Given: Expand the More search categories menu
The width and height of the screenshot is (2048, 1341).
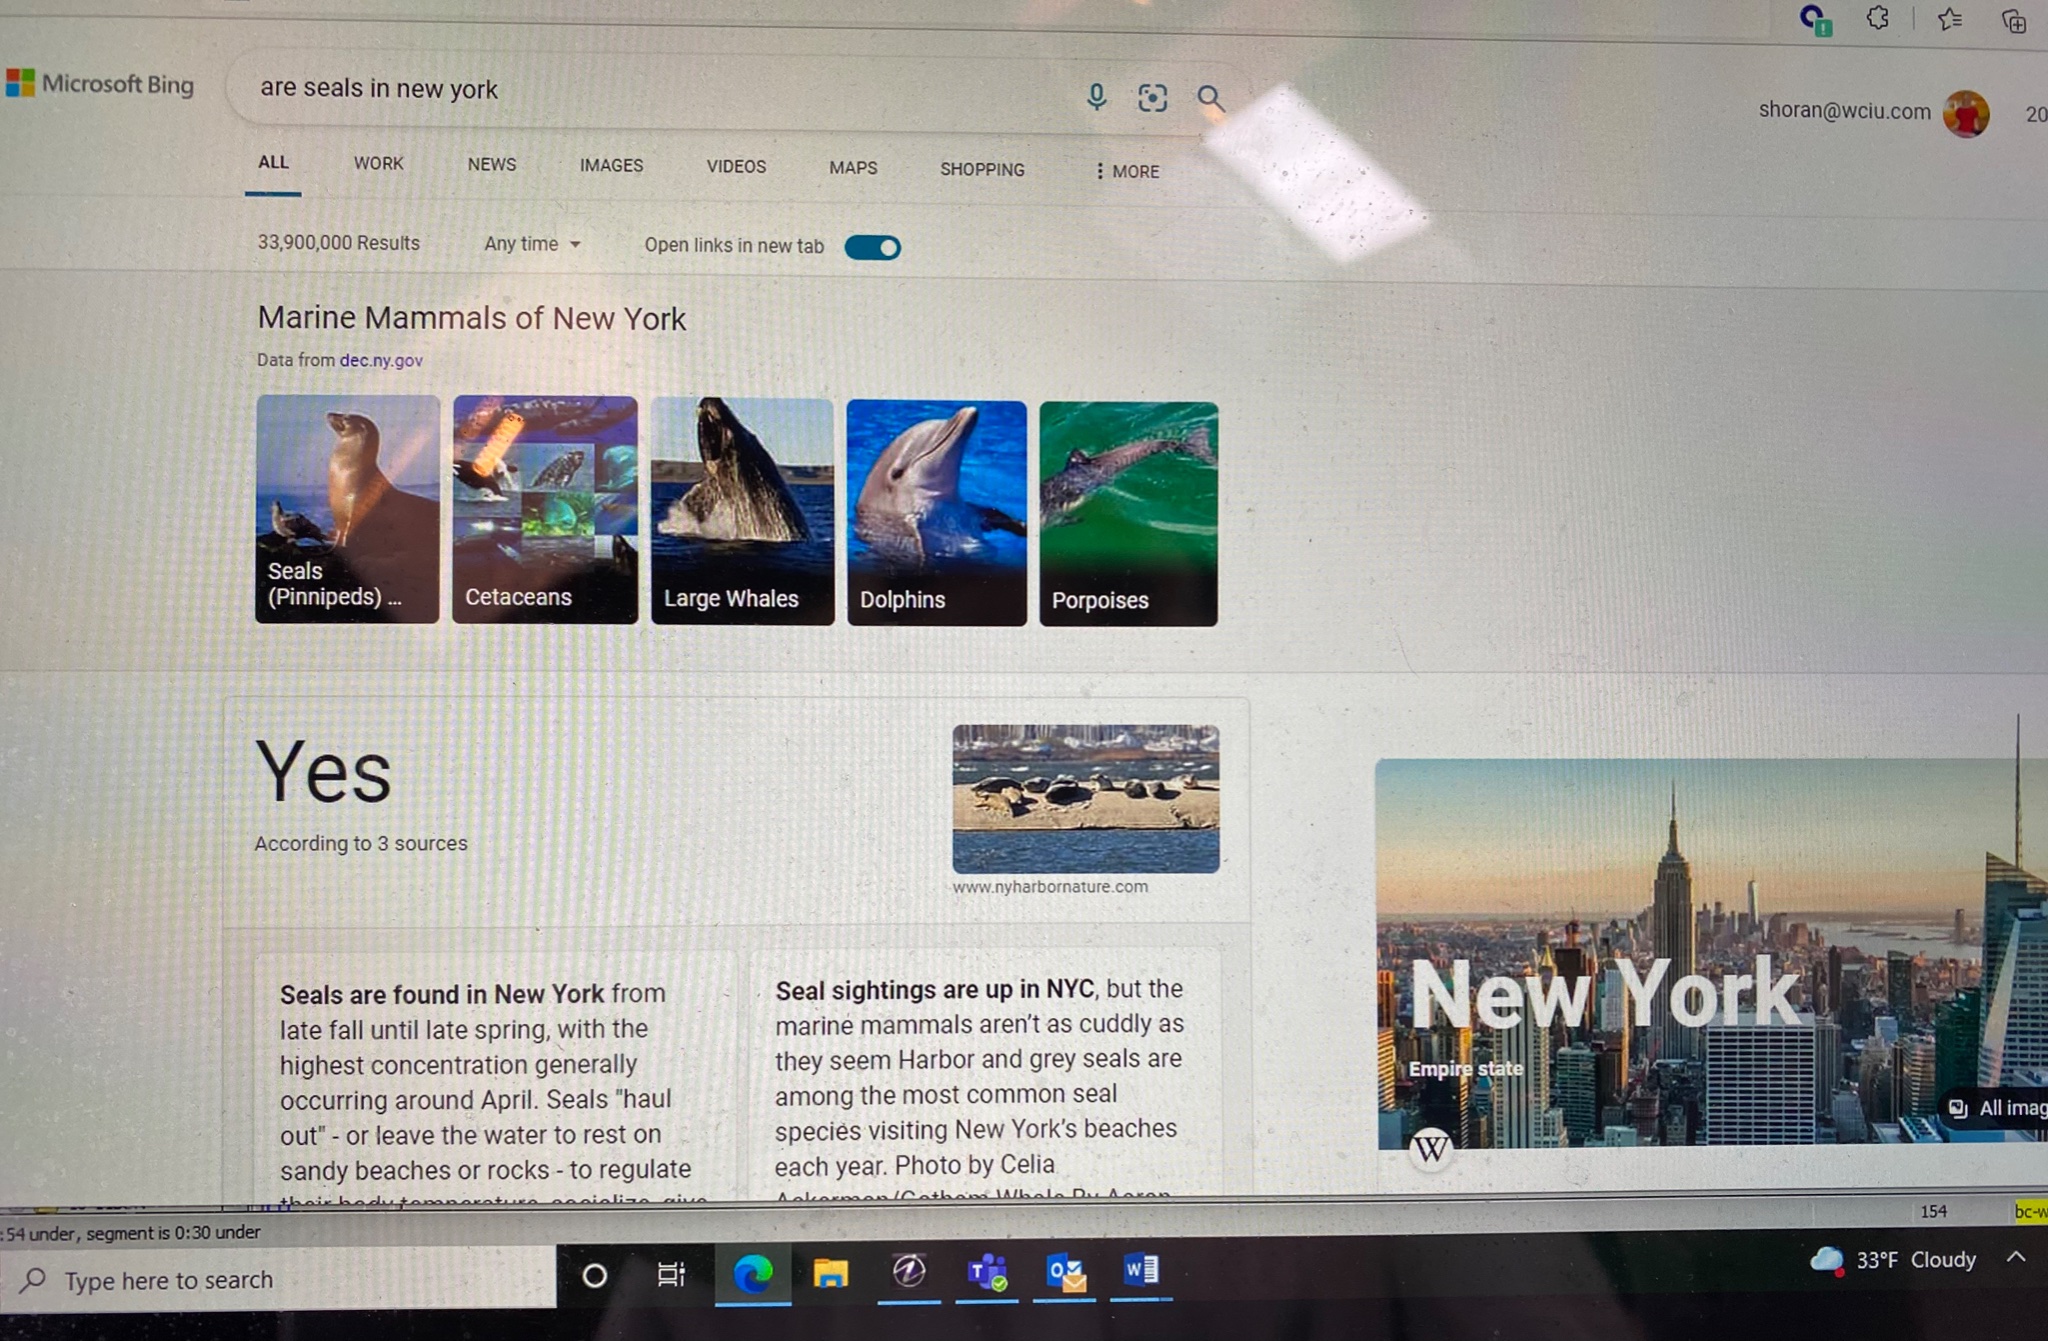Looking at the screenshot, I should [x=1127, y=171].
